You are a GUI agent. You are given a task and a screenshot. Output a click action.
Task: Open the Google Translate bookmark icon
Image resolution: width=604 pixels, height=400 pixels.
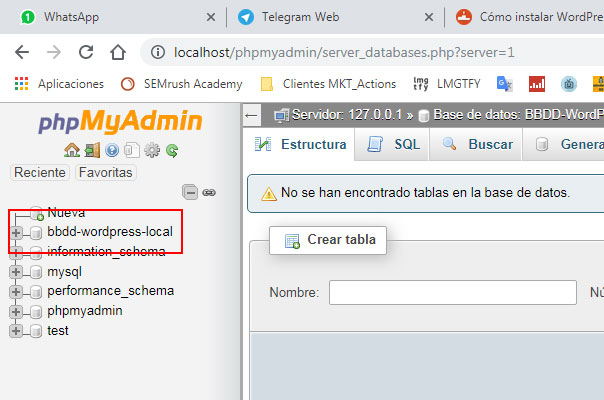504,84
